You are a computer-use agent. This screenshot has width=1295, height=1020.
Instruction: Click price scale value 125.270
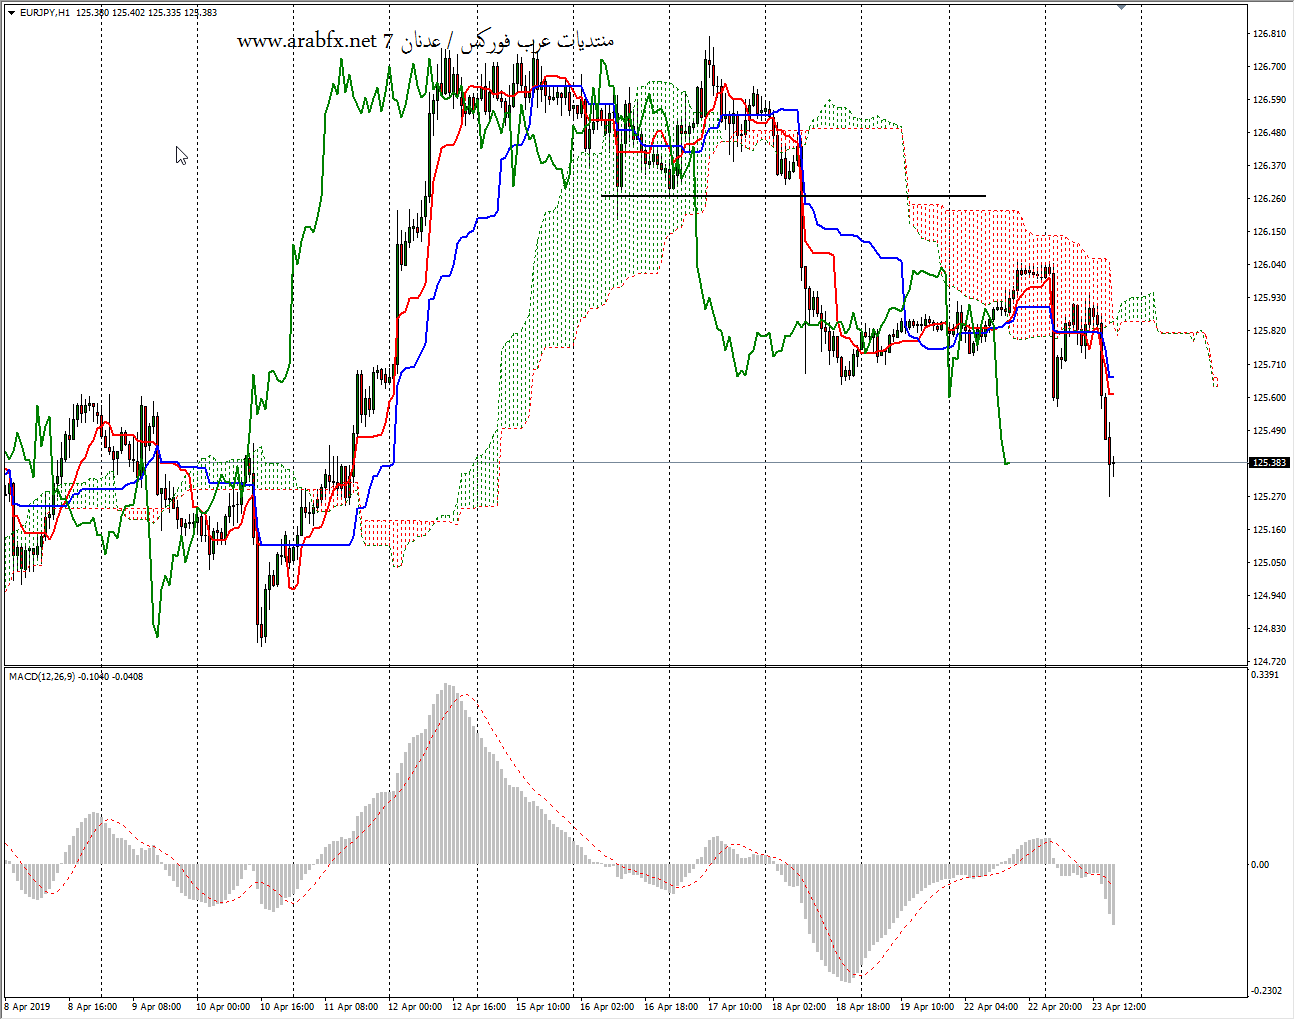[x=1268, y=497]
